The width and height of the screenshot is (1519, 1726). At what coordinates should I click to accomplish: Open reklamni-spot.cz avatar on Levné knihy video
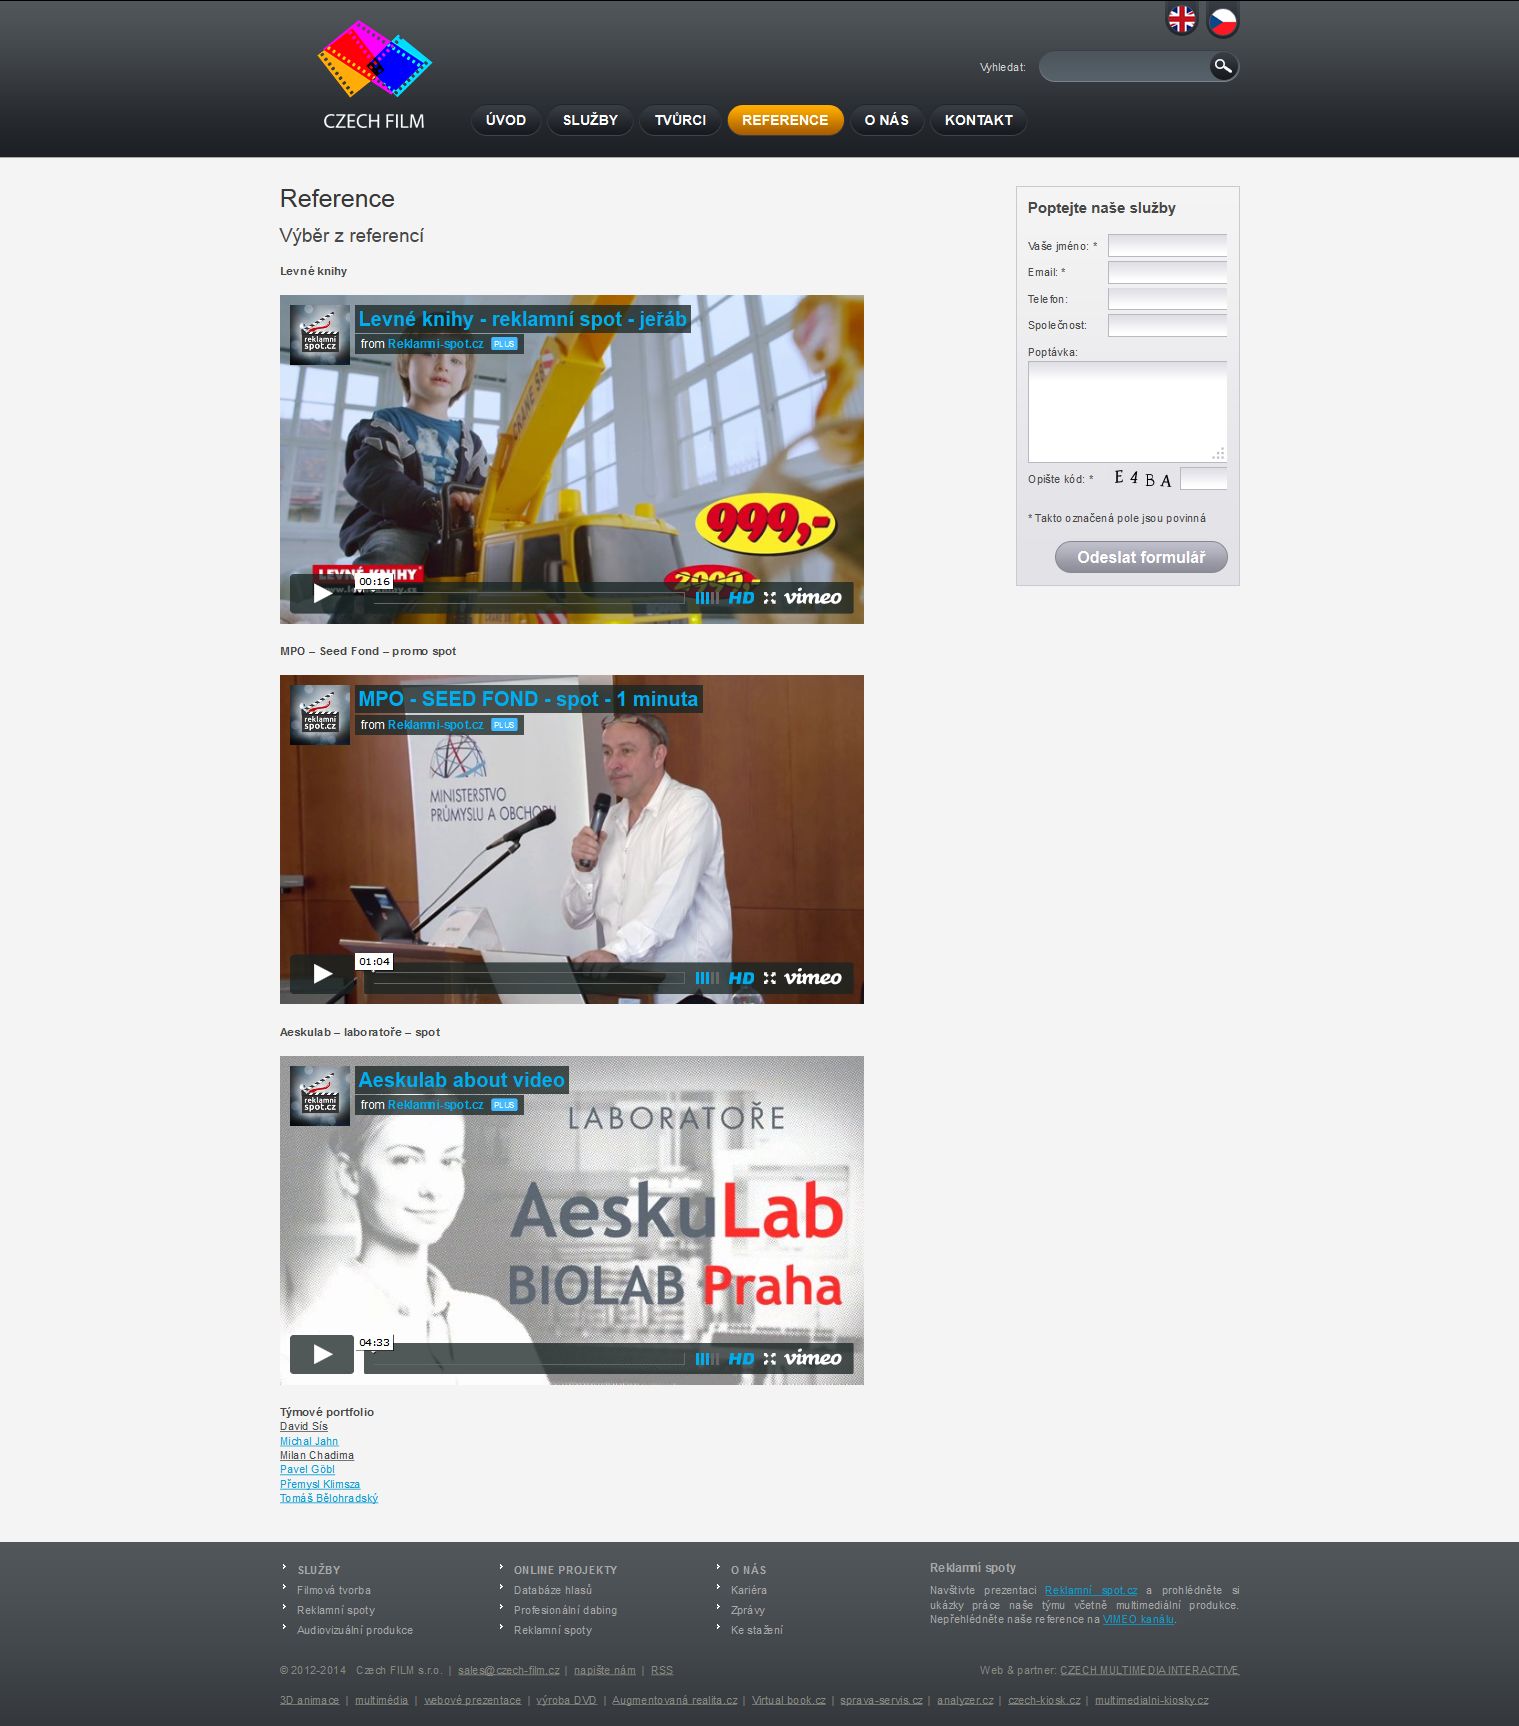click(320, 334)
